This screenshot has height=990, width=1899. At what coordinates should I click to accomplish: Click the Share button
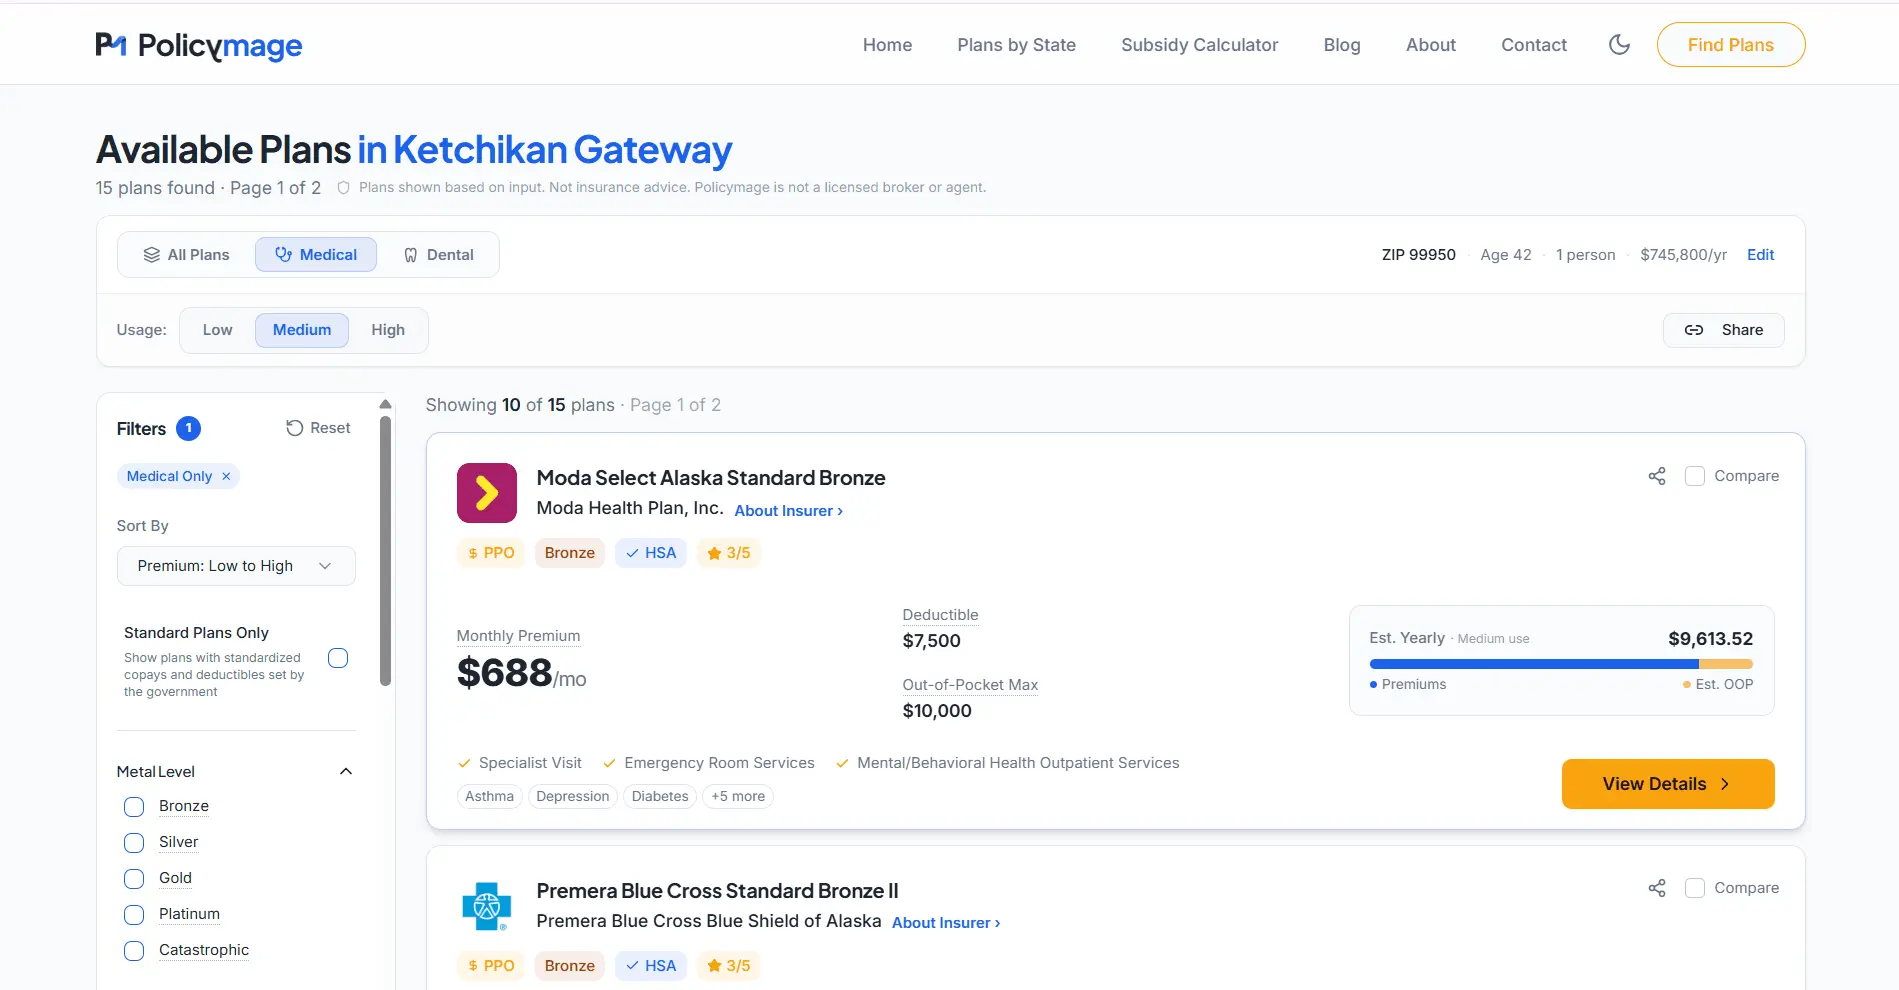pos(1723,330)
